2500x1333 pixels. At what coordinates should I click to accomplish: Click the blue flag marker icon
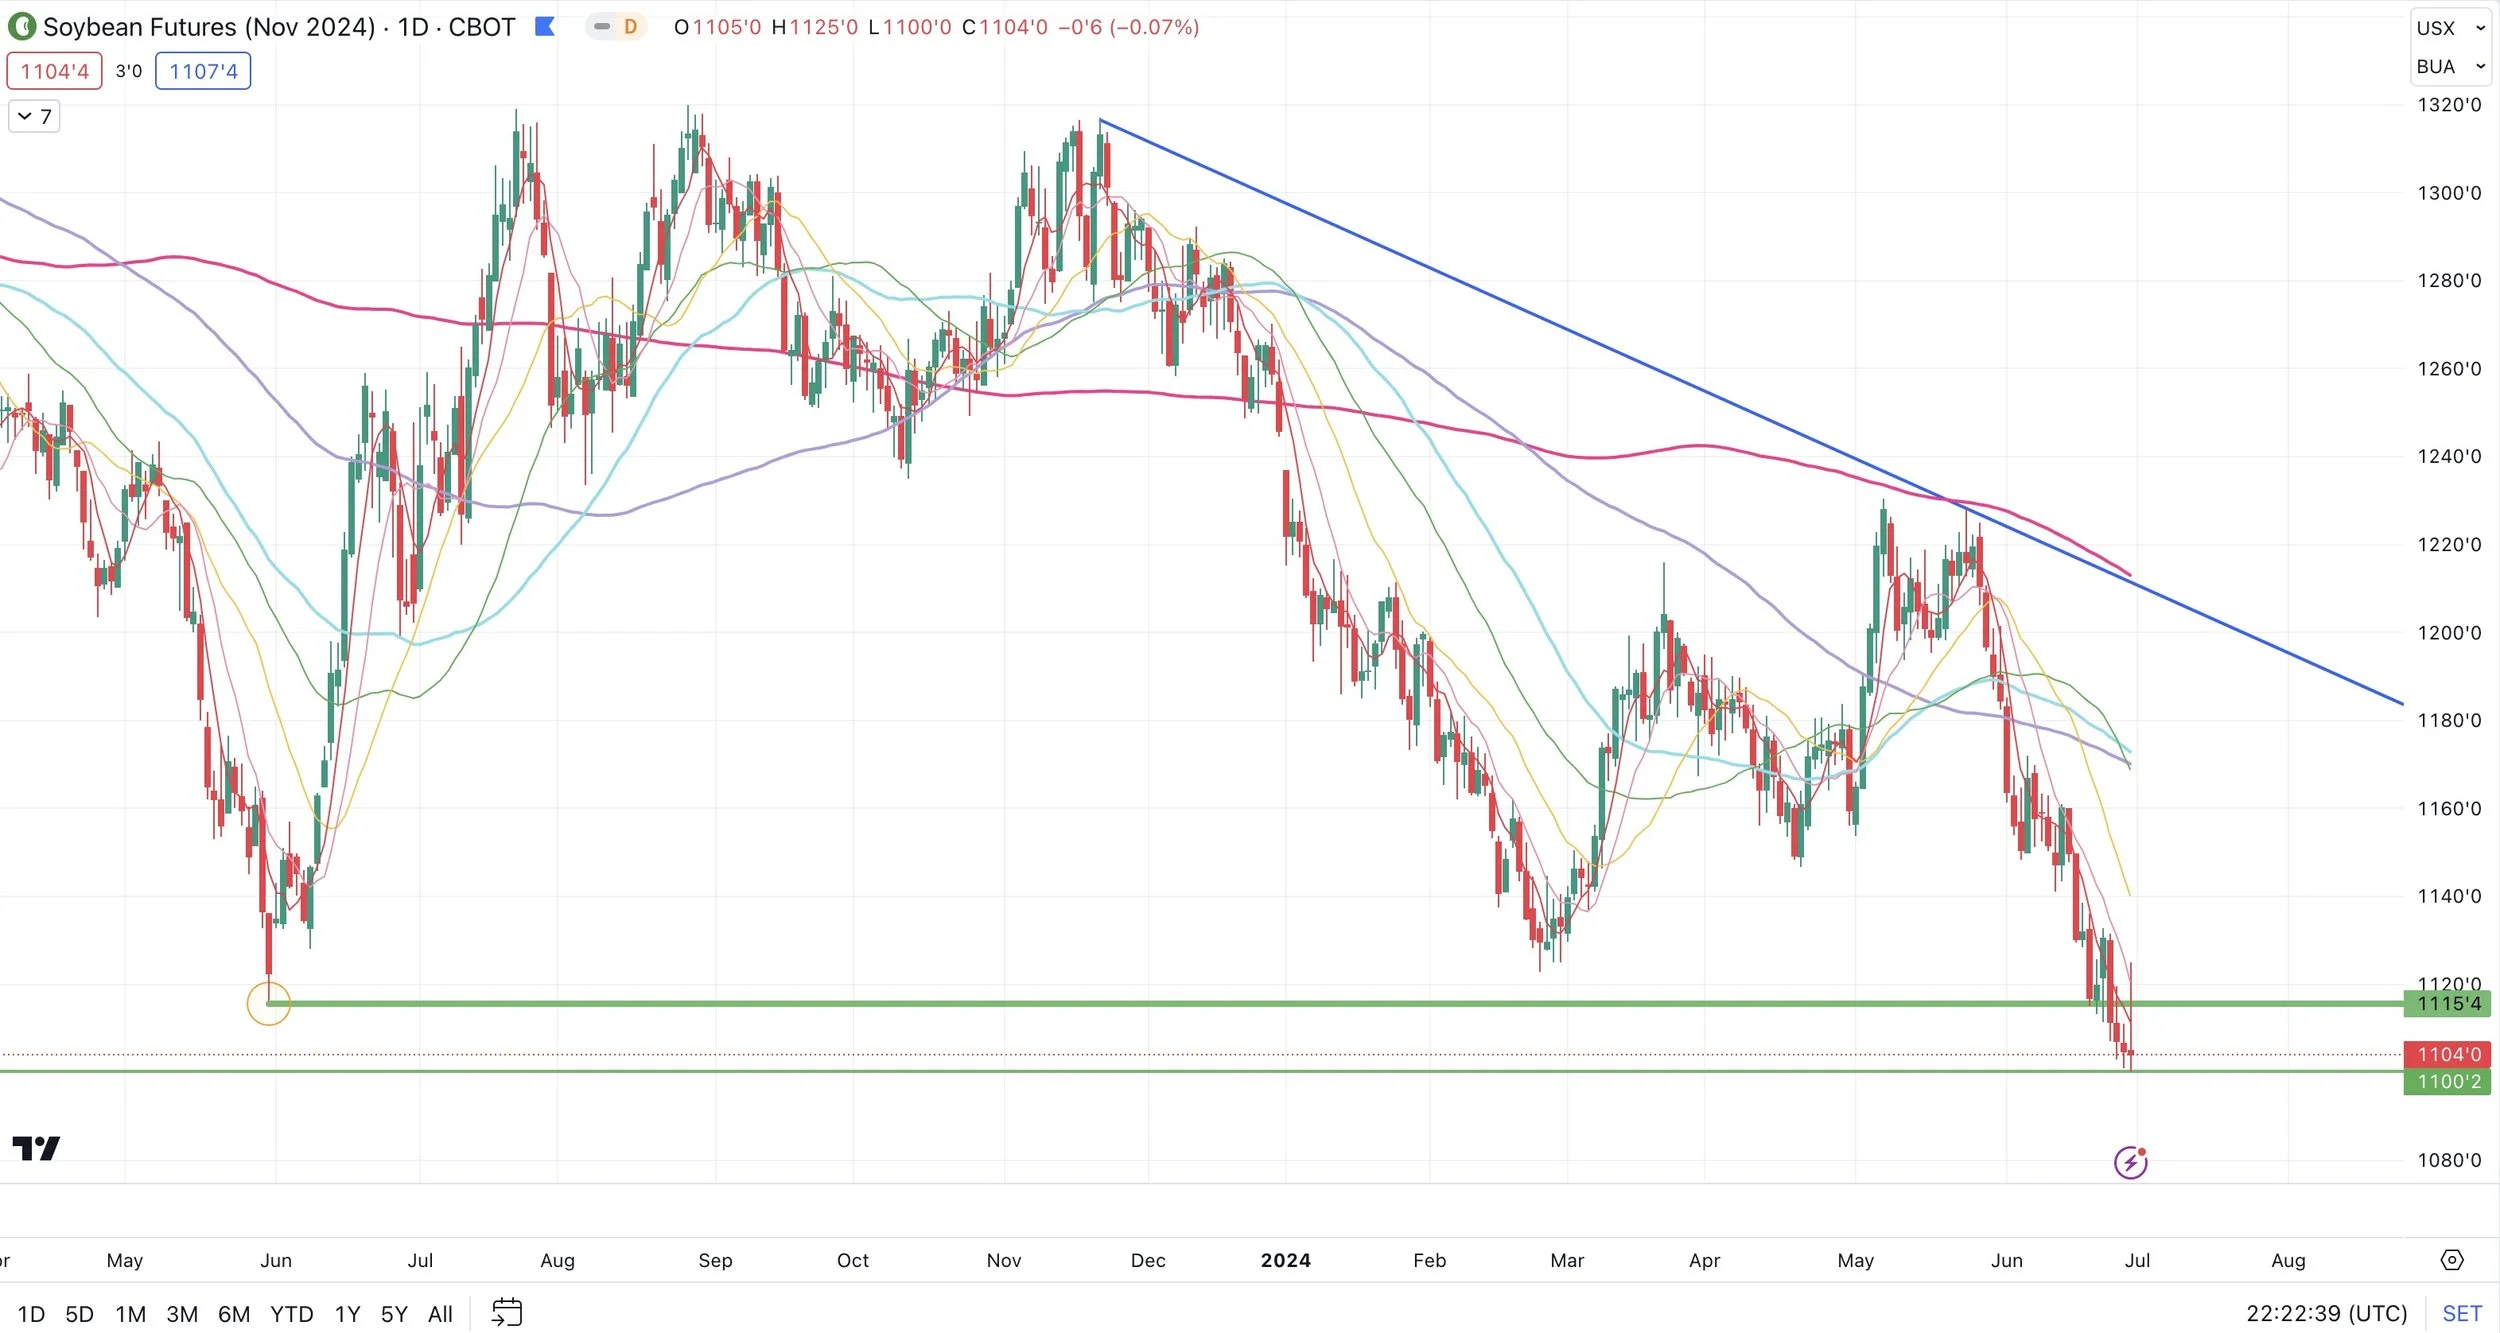pyautogui.click(x=545, y=27)
